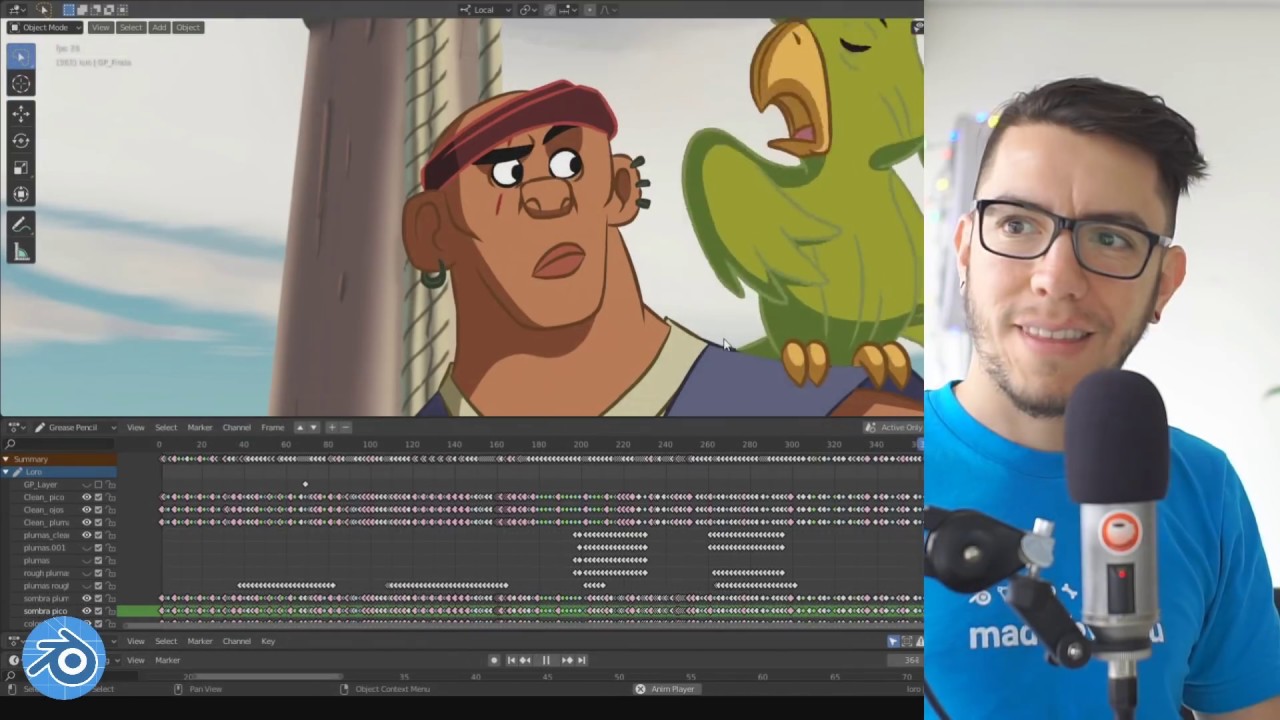The height and width of the screenshot is (720, 1280).
Task: Remove a layer with the minus button
Action: [x=346, y=427]
